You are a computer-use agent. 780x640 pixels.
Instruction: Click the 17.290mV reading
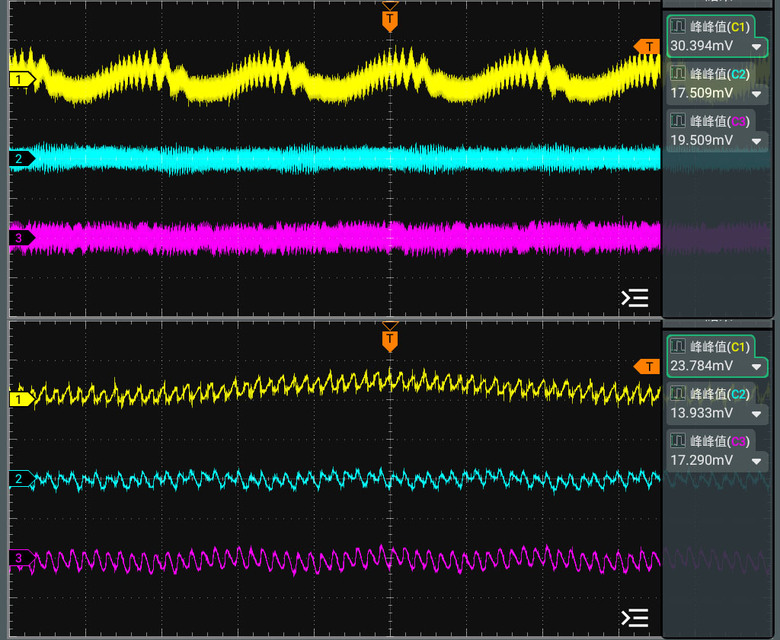point(701,460)
